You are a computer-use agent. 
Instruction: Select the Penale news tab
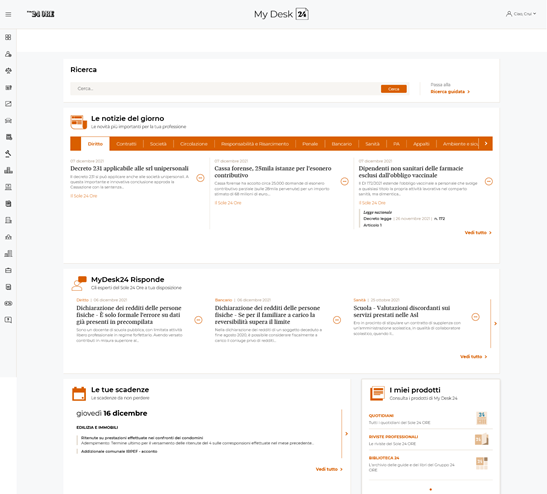310,144
